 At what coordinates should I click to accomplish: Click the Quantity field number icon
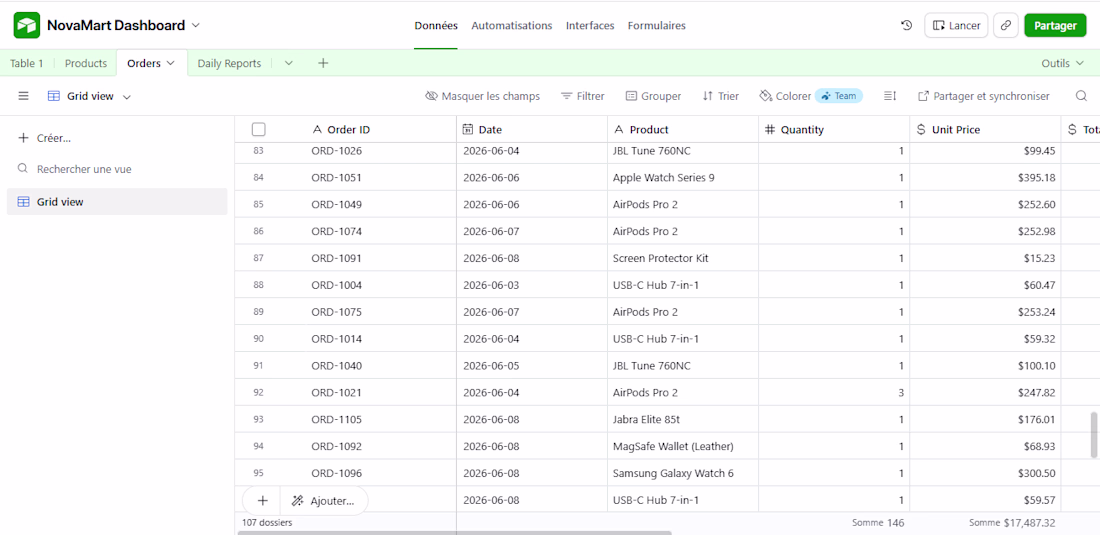pos(770,129)
